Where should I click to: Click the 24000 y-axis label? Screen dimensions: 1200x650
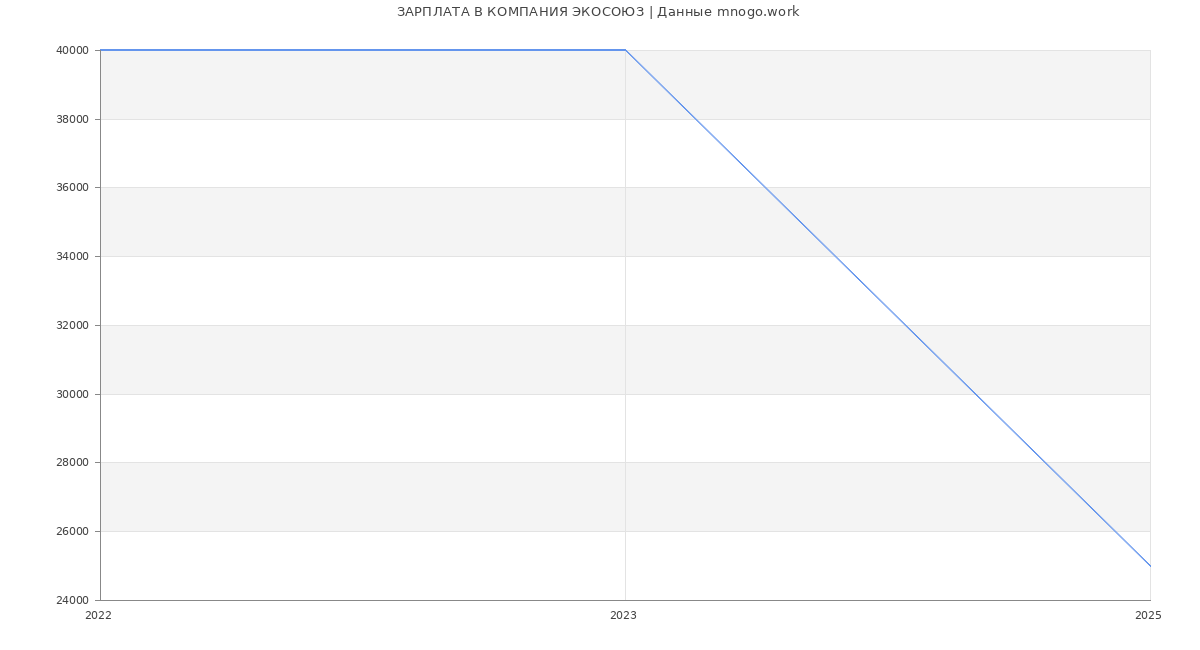tap(73, 601)
